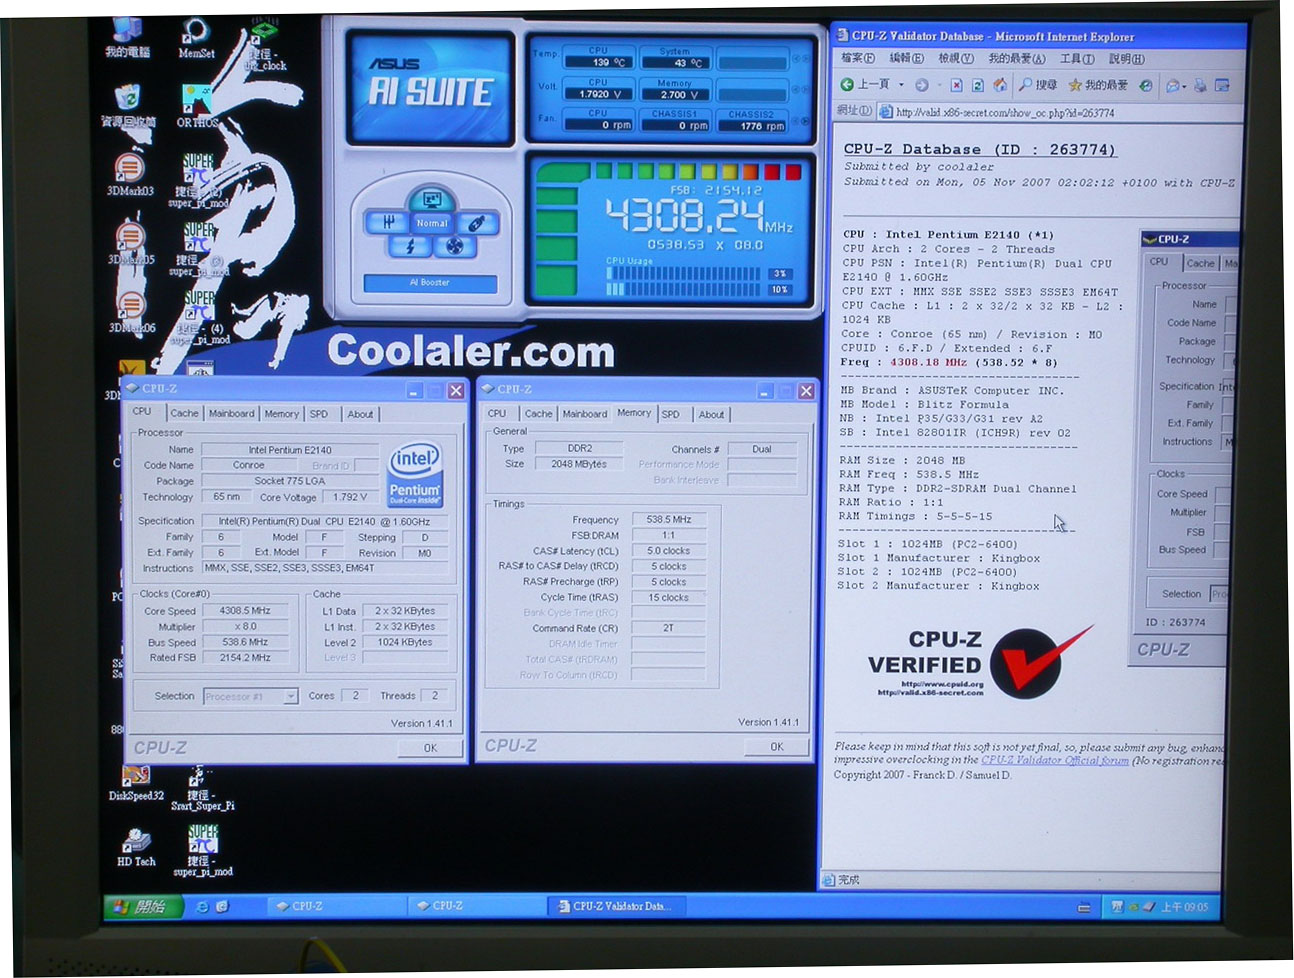Open the IE 工具(T) menu
This screenshot has height=978, width=1294.
click(1077, 59)
